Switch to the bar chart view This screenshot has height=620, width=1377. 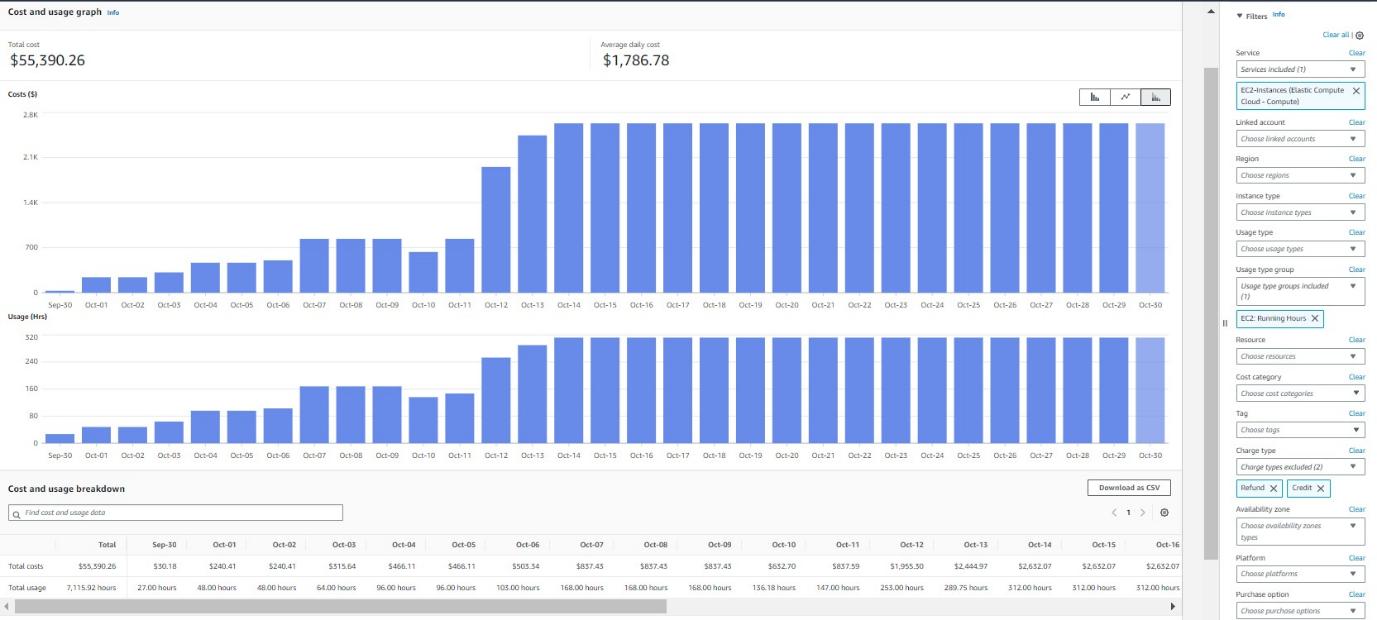[1094, 97]
